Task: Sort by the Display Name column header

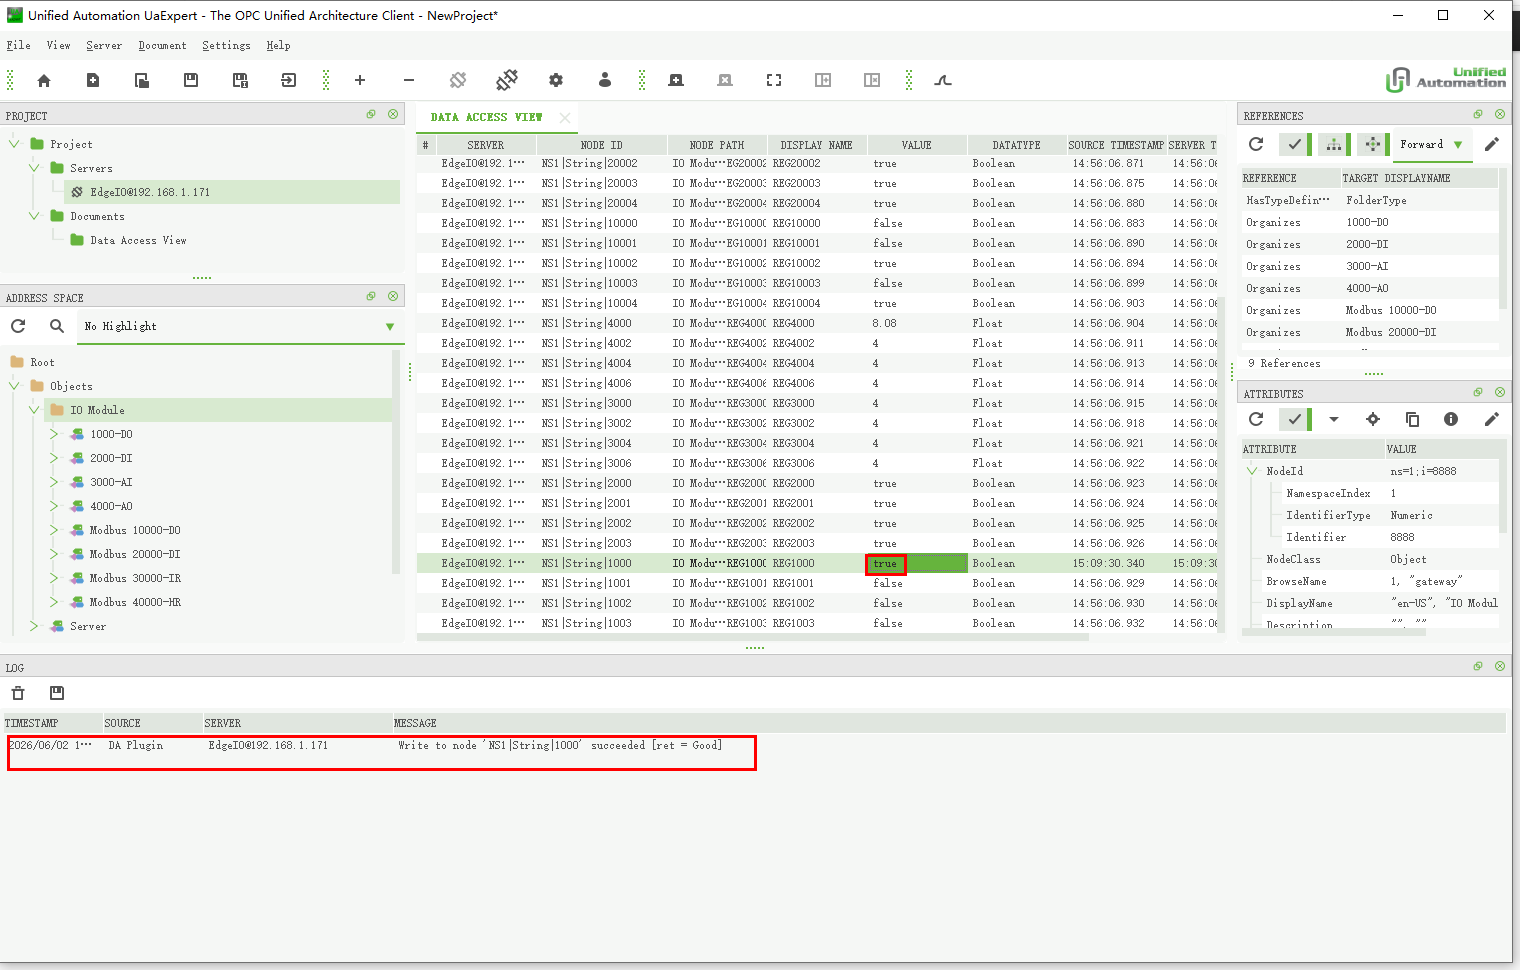Action: tap(817, 145)
